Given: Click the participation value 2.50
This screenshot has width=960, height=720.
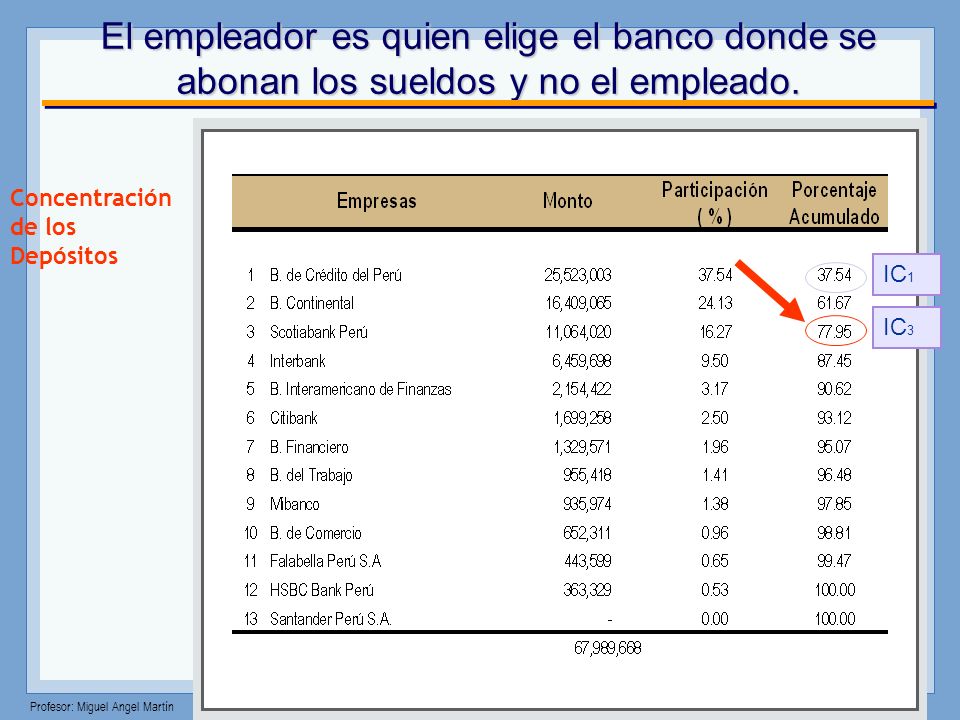Looking at the screenshot, I should pos(714,418).
